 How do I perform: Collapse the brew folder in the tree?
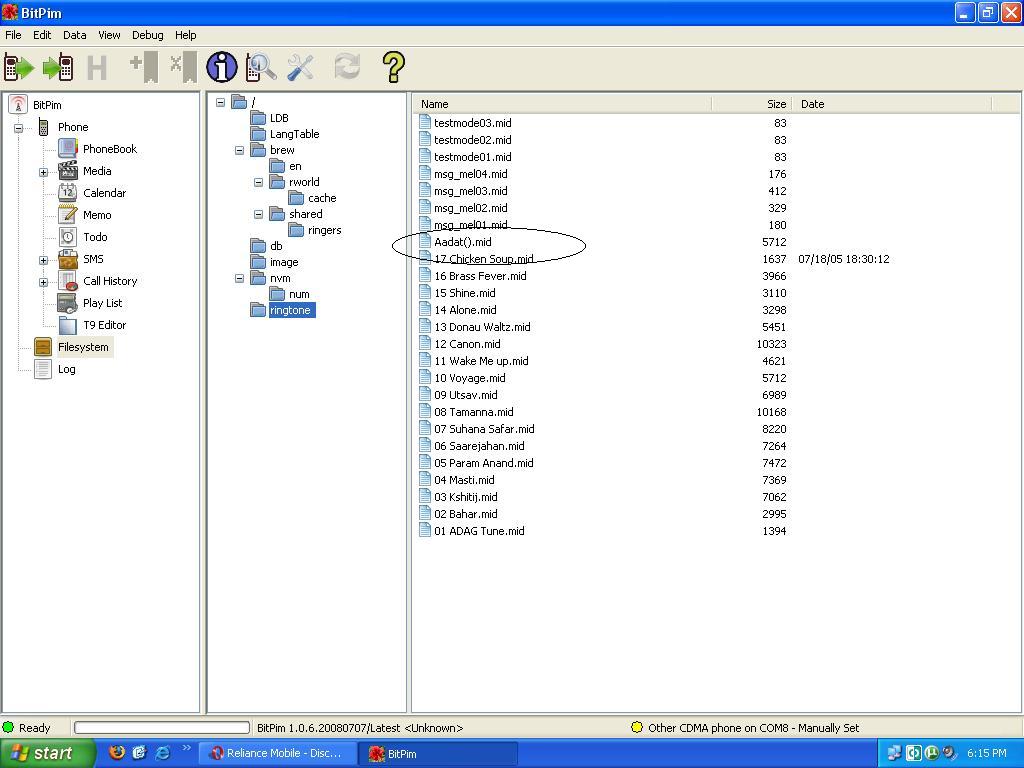[x=240, y=150]
